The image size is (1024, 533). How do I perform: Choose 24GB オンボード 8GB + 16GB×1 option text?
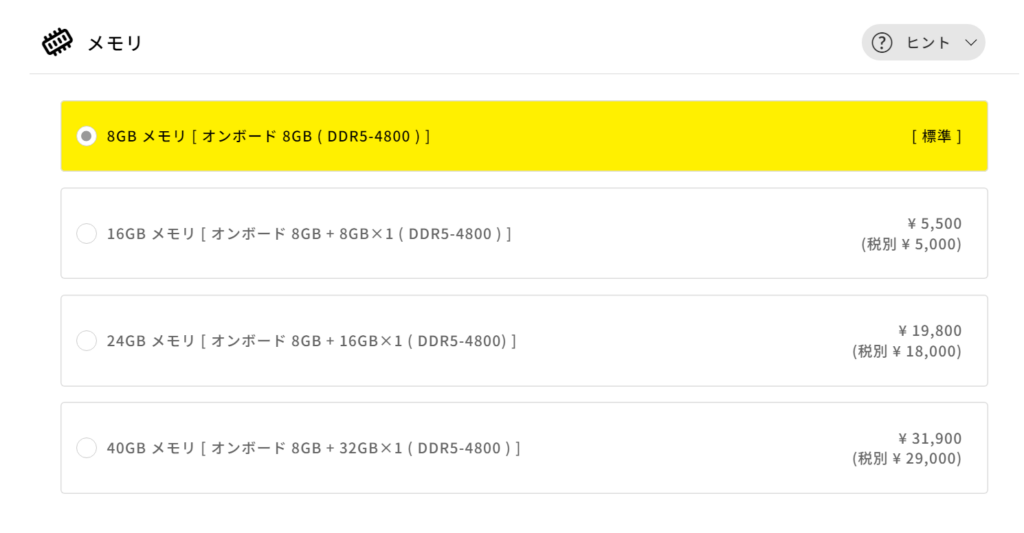click(312, 340)
